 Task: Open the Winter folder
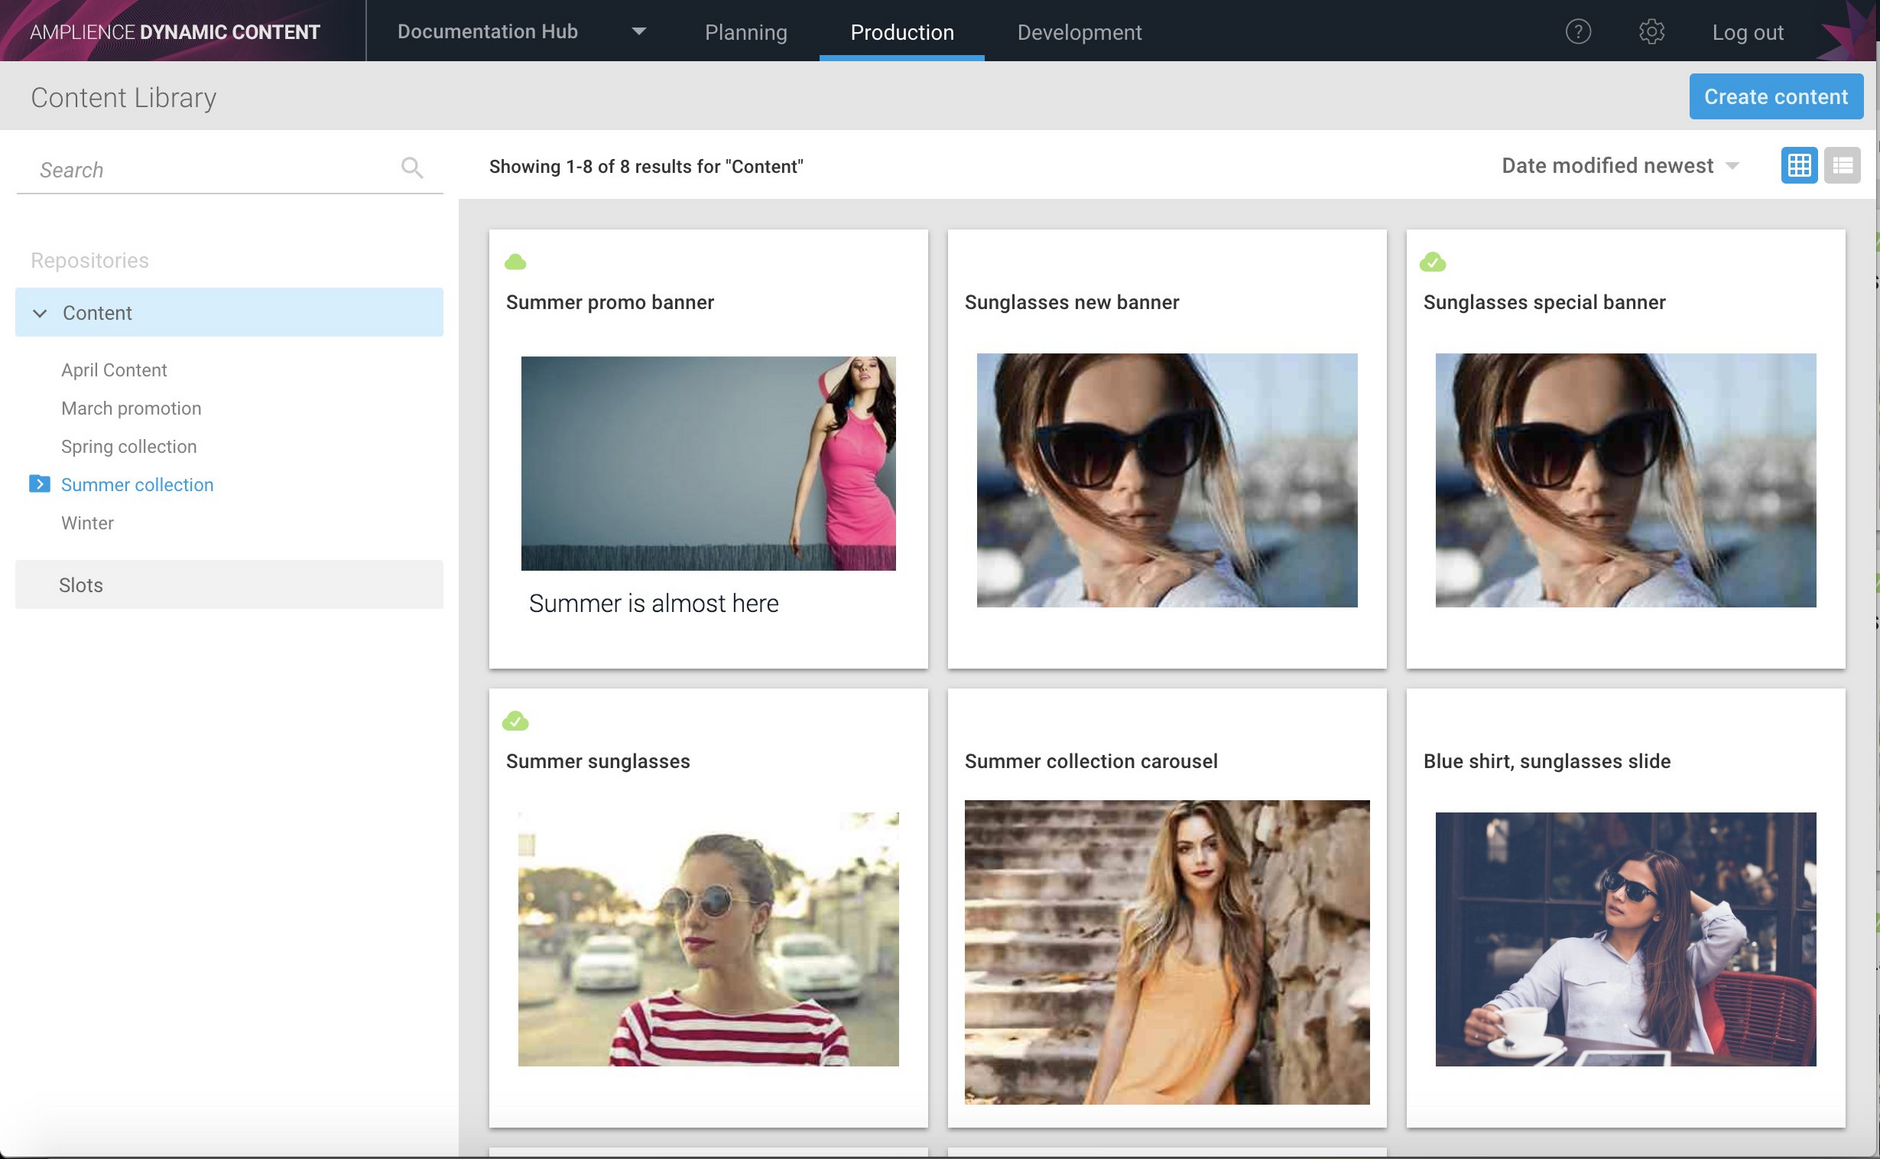pyautogui.click(x=87, y=523)
